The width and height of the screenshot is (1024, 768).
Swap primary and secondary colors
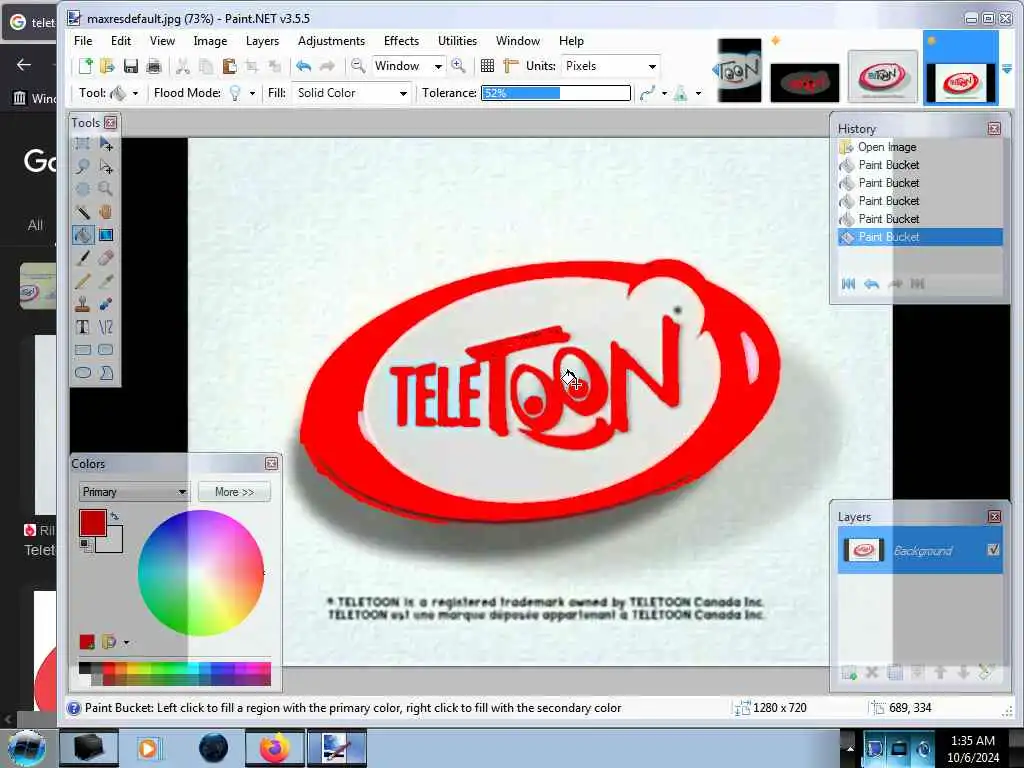coord(115,517)
